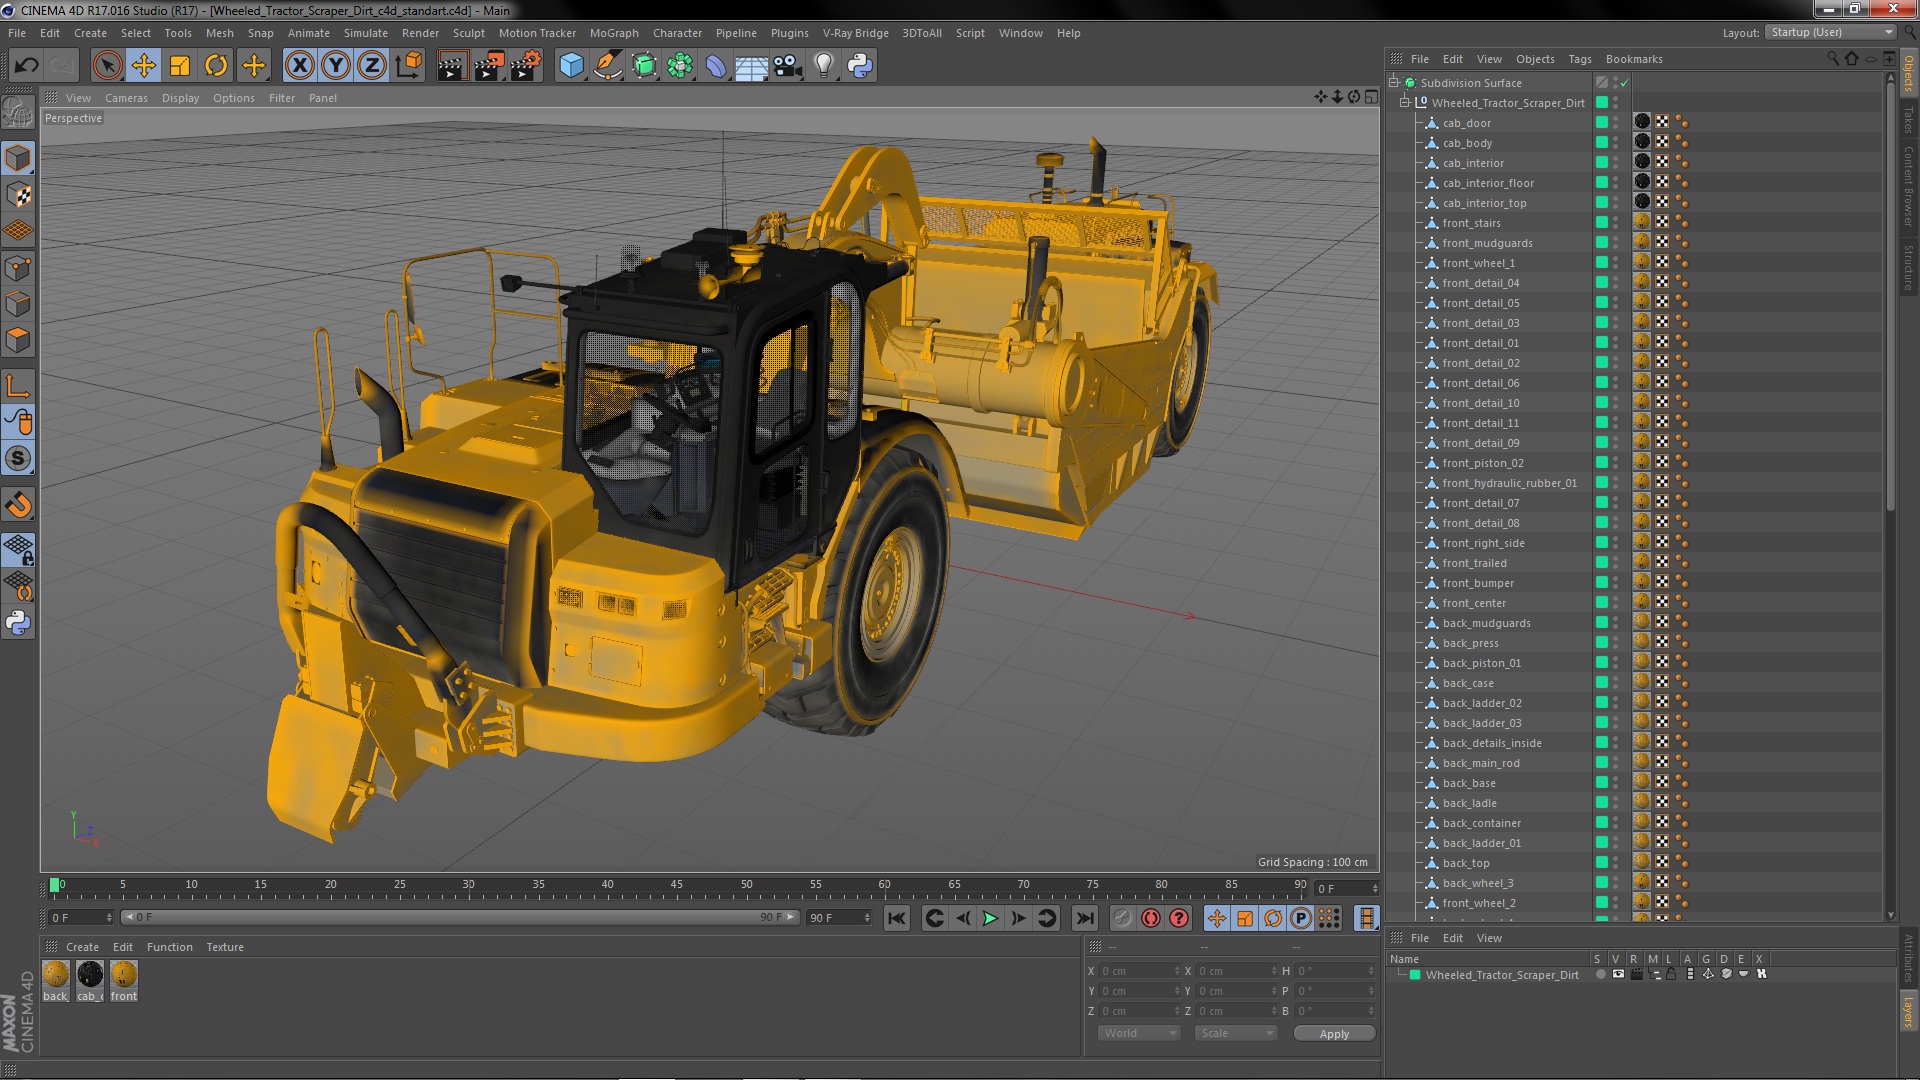Toggle the X-axis lock icon
This screenshot has height=1080, width=1920.
pos(299,66)
